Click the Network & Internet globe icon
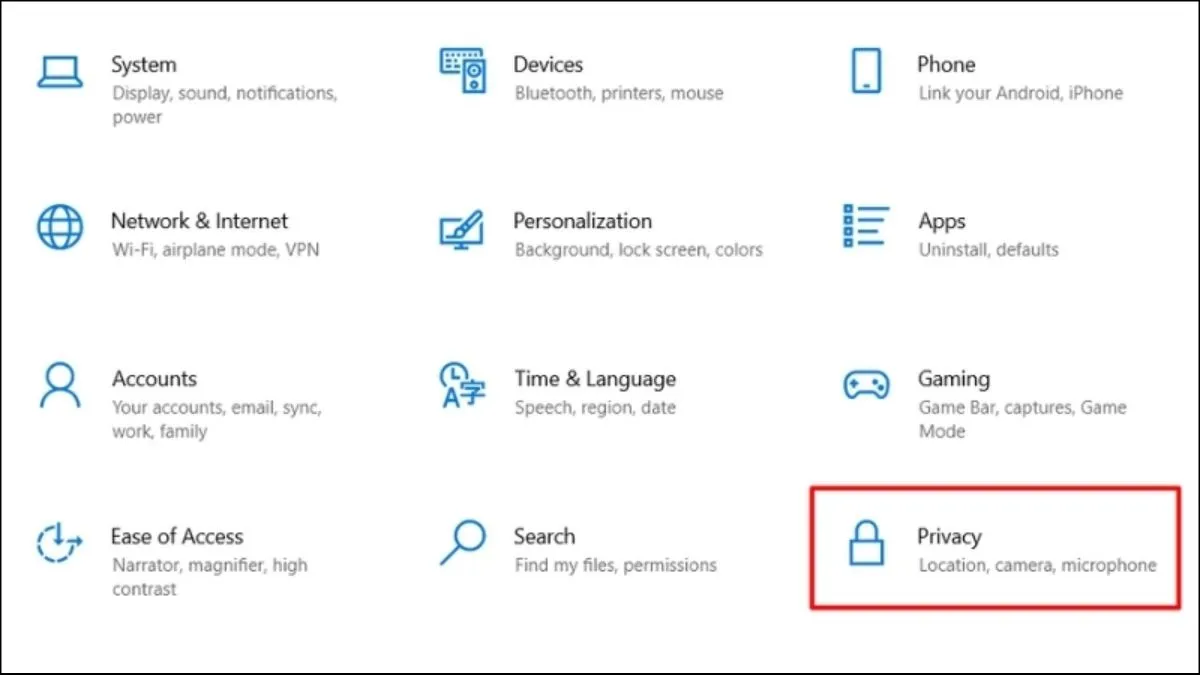 [x=60, y=228]
